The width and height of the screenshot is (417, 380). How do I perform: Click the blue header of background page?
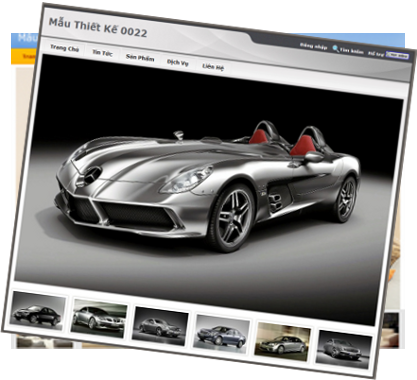25,41
